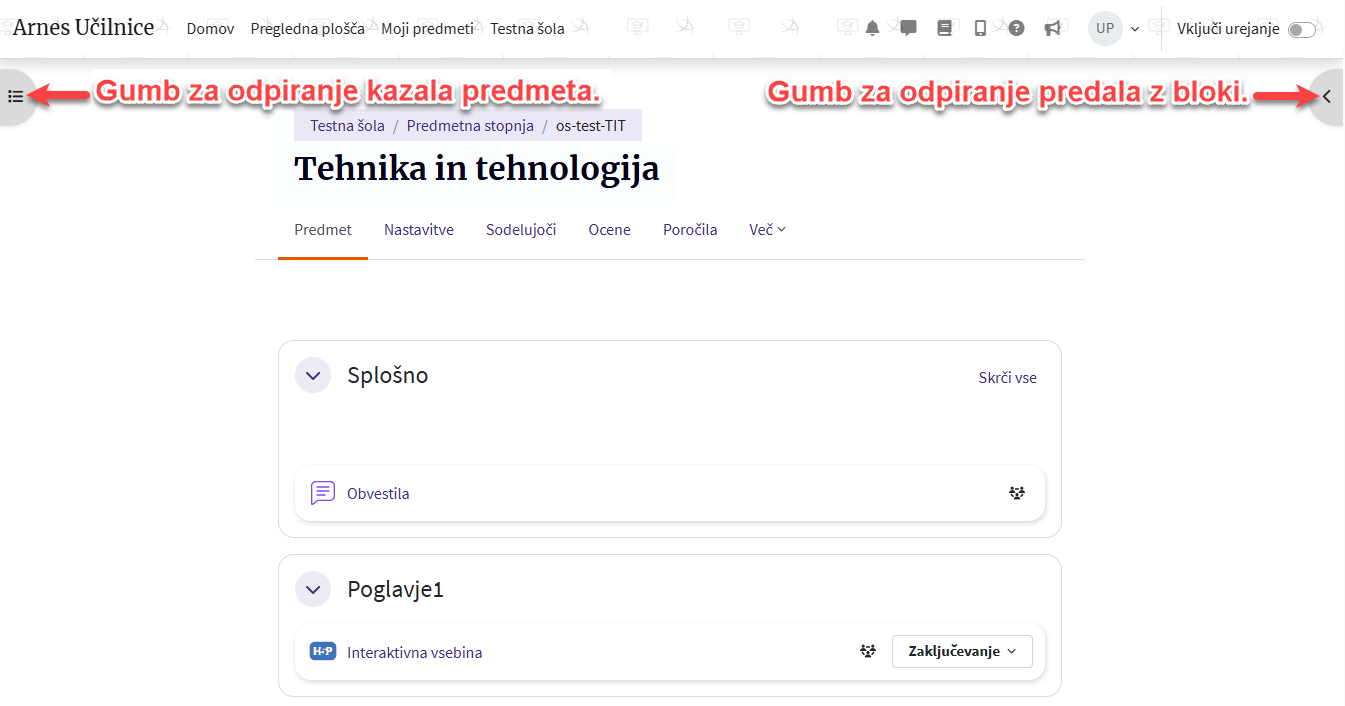
Task: Open the Interaktivna vsebina activity
Action: [414, 653]
